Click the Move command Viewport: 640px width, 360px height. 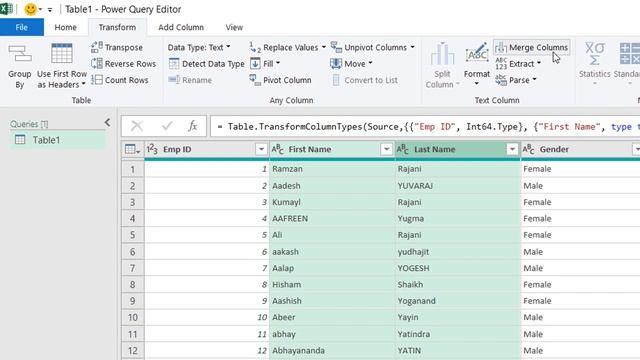click(x=351, y=64)
